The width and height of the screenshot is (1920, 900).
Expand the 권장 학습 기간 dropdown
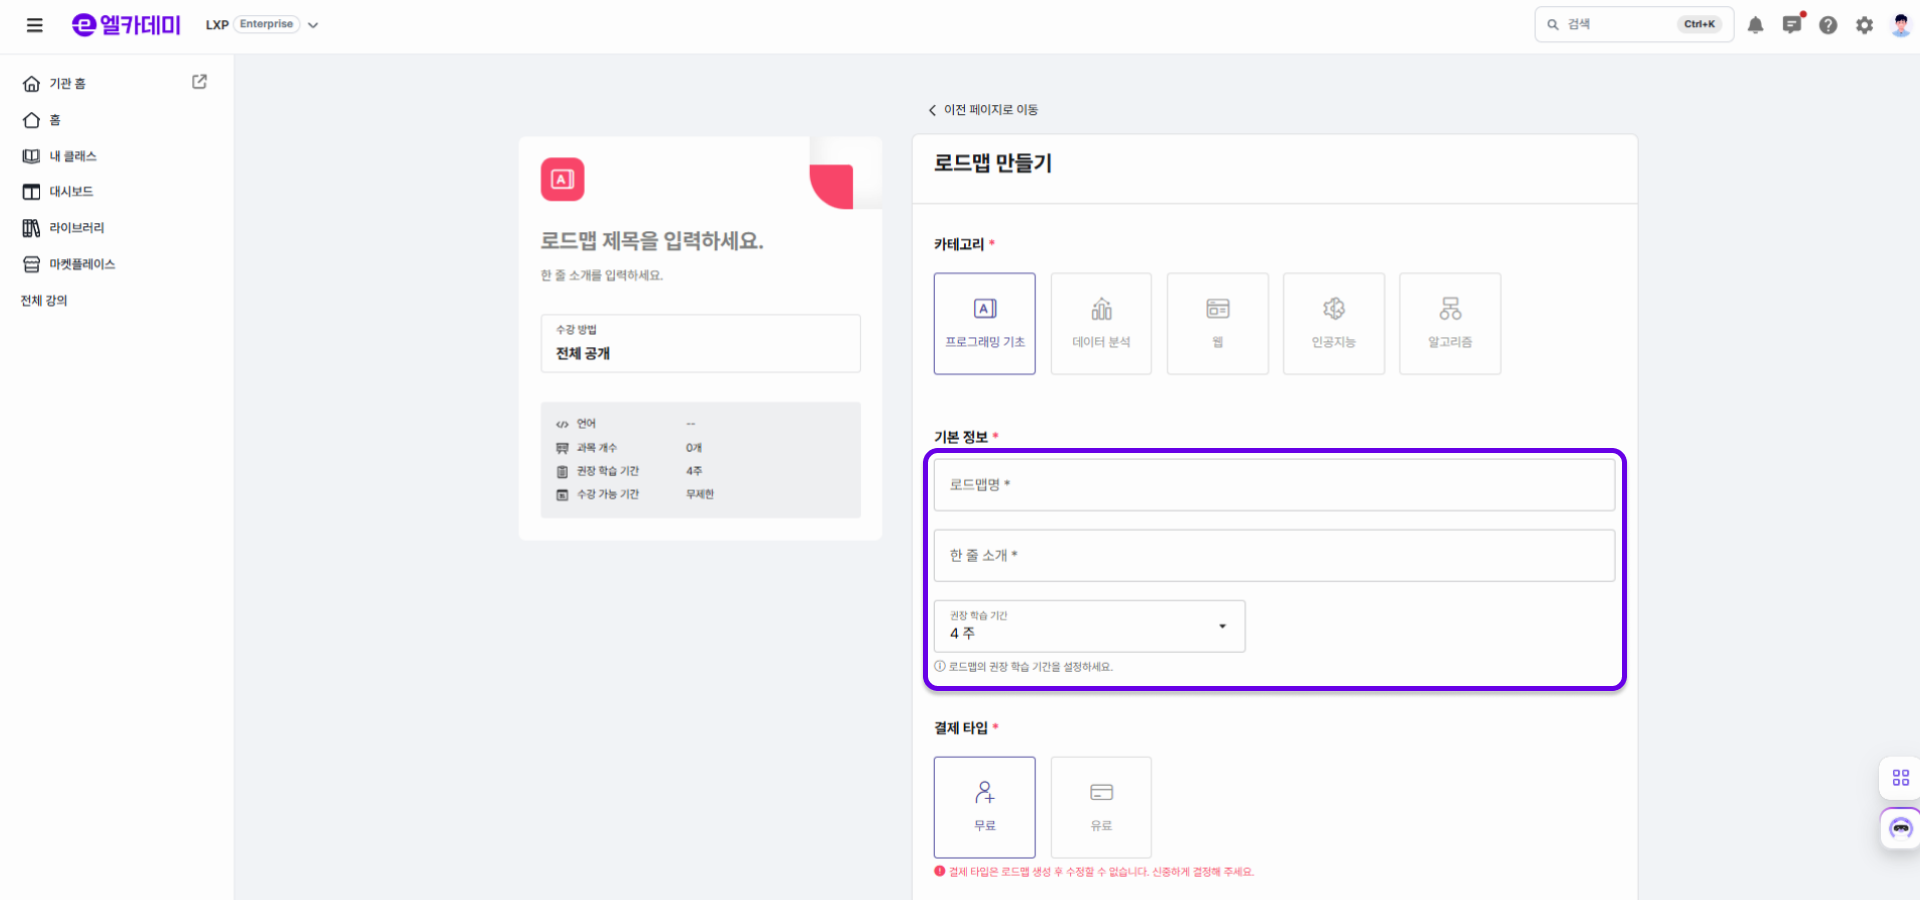(x=1089, y=626)
